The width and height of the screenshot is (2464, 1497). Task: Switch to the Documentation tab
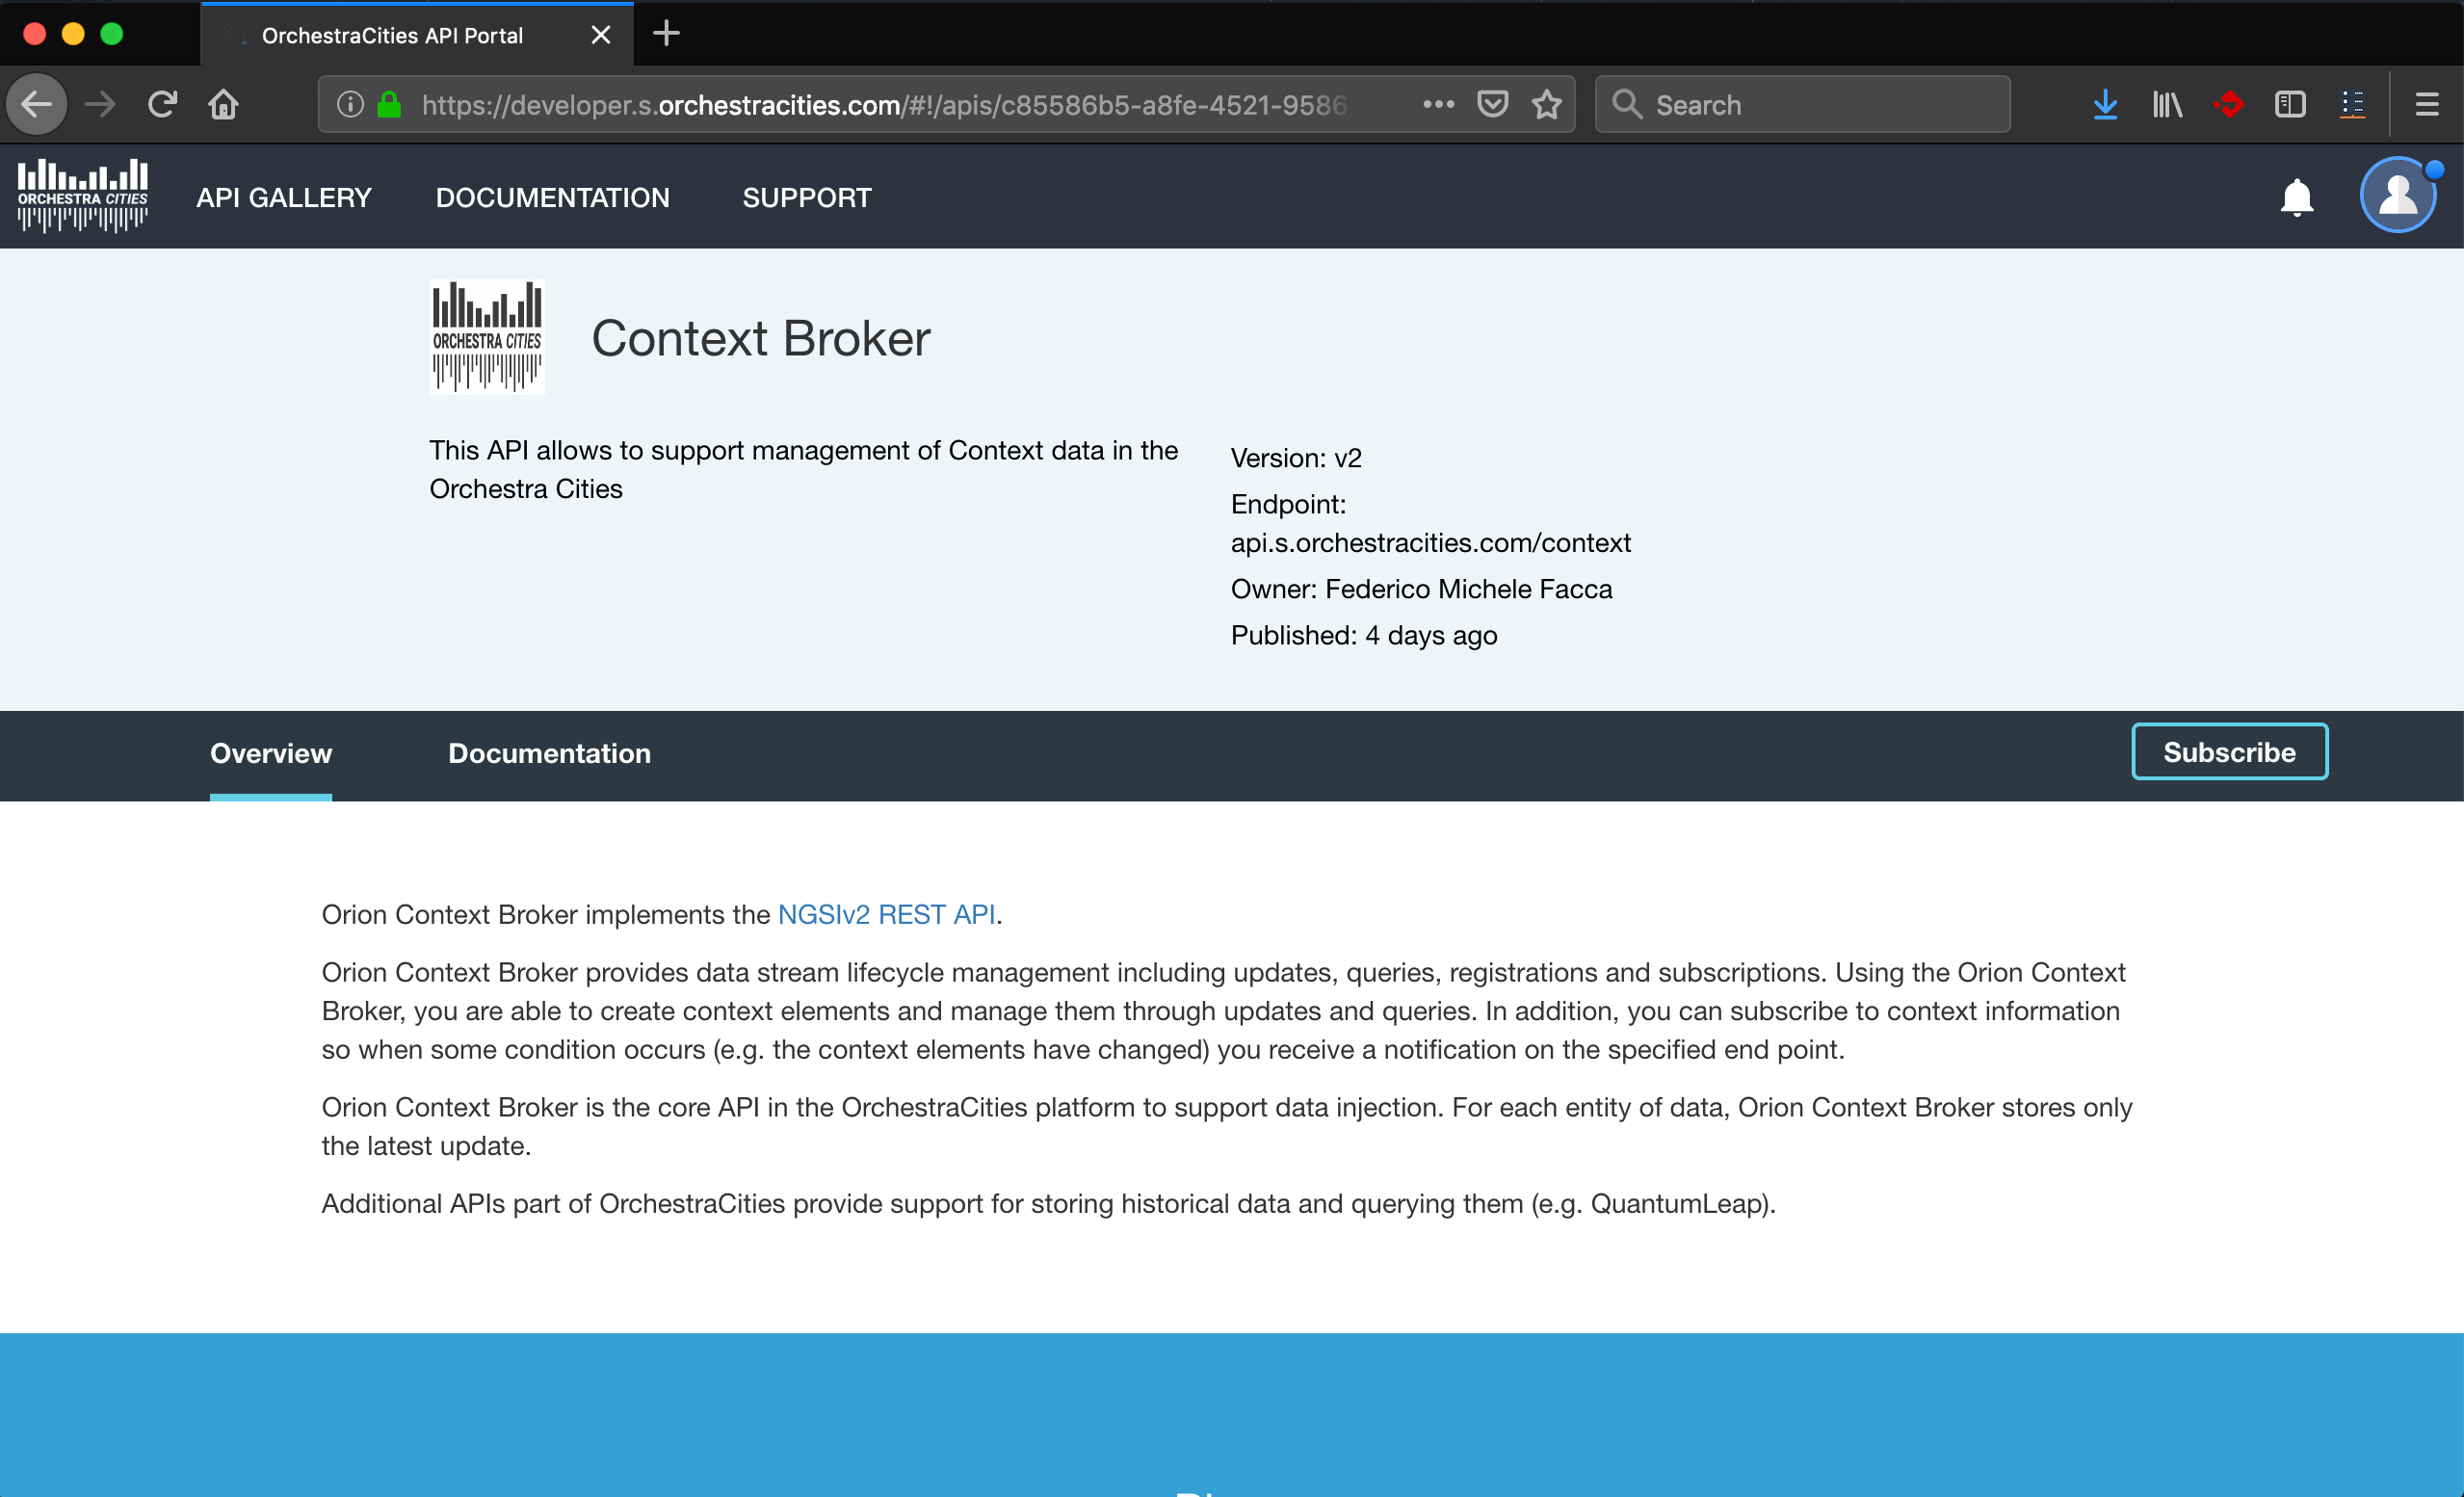[x=549, y=753]
